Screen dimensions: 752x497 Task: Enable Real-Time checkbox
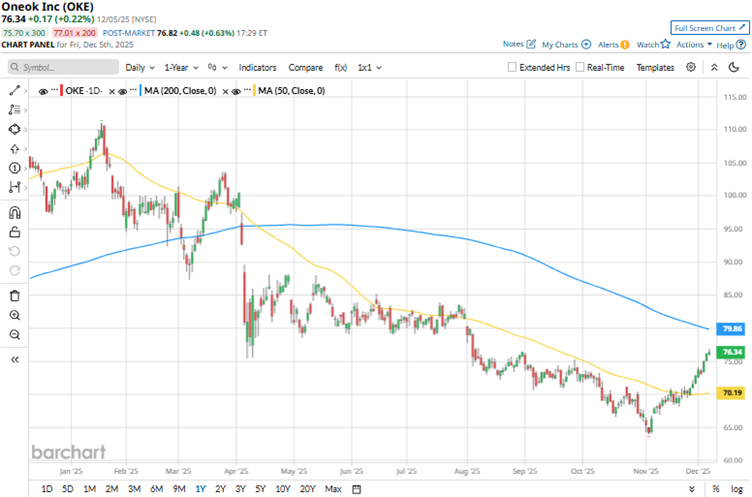click(580, 67)
